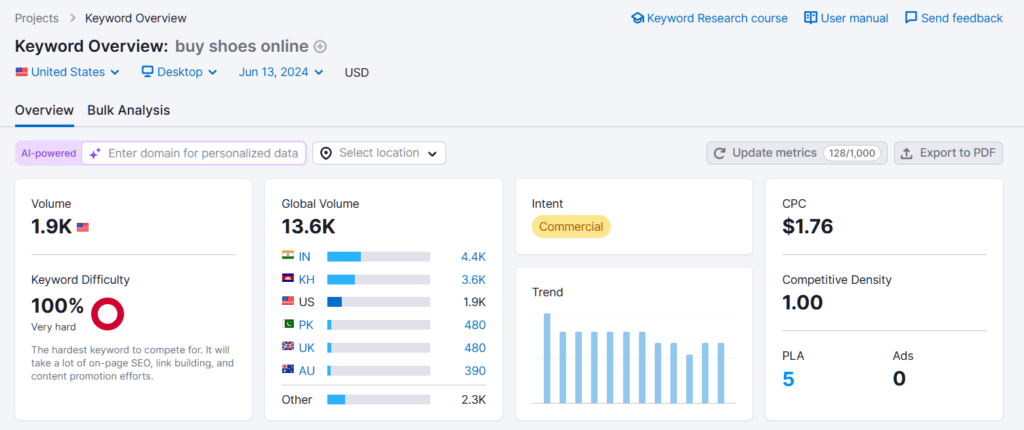Click the plus icon beside buy shoes online

click(320, 46)
